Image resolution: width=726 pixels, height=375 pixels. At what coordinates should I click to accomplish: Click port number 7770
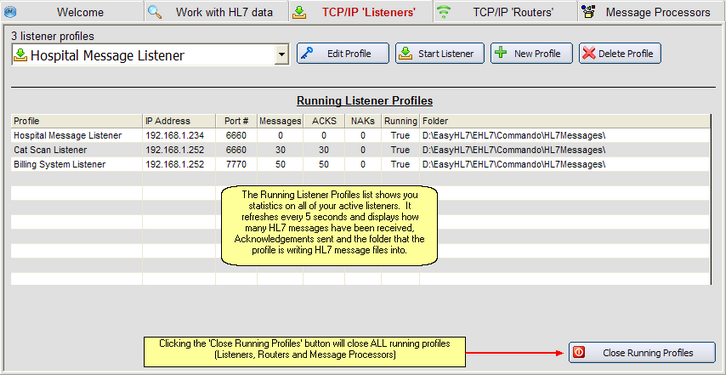click(236, 164)
